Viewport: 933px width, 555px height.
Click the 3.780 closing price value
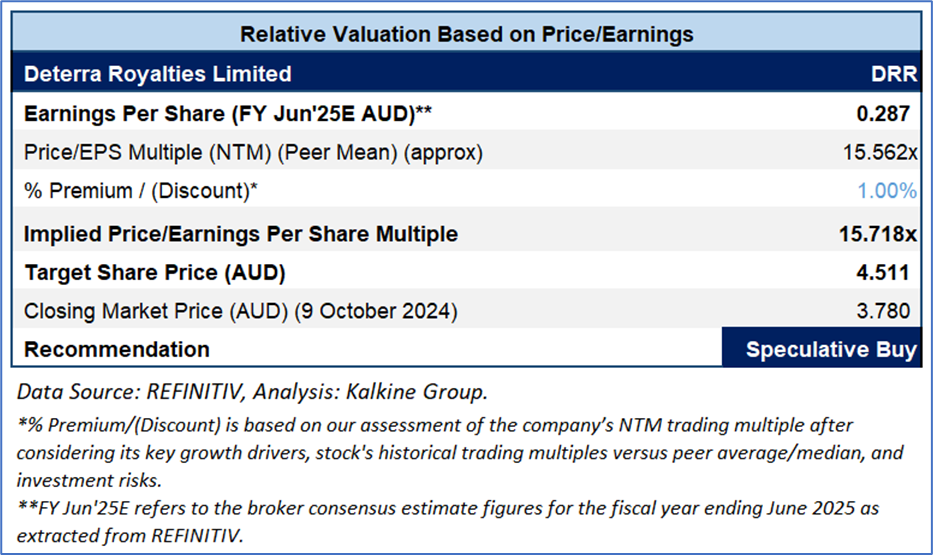point(888,311)
